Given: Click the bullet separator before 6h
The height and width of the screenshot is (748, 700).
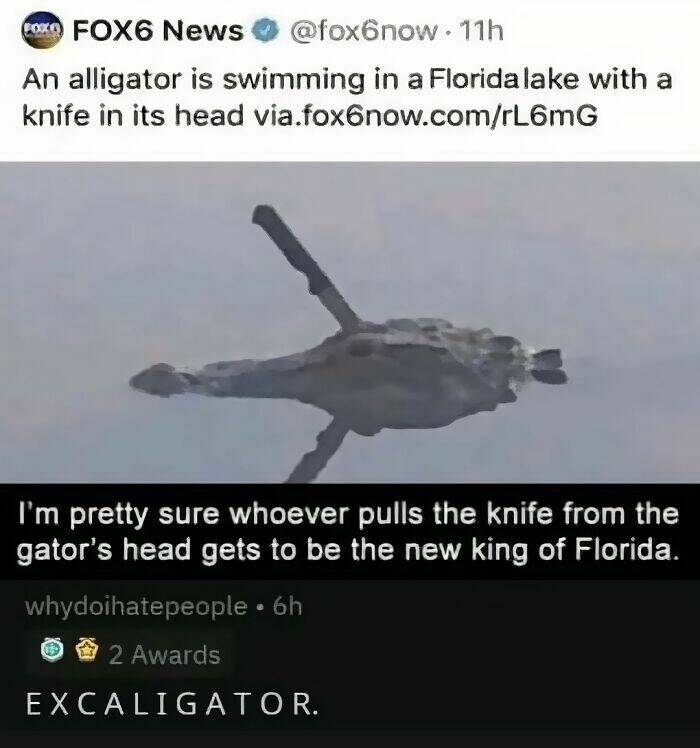Looking at the screenshot, I should tap(260, 607).
